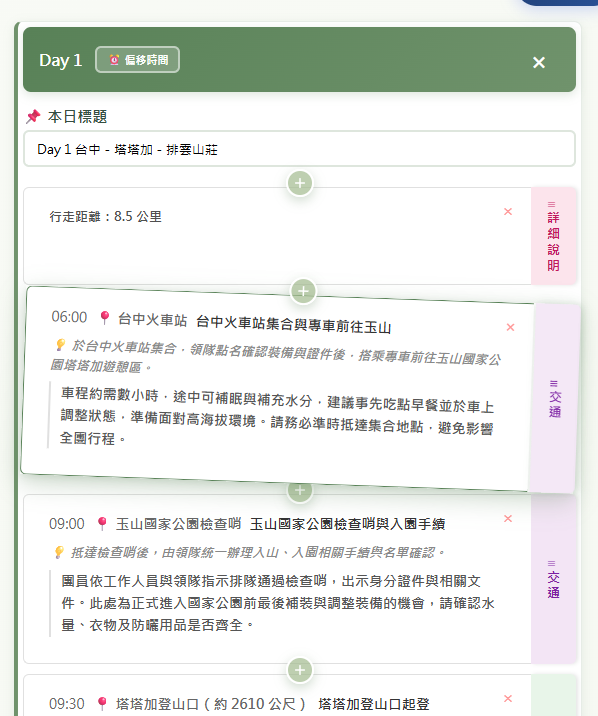
Task: Click the title 台中火車站集合與專車前往玉山
Action: pos(294,324)
